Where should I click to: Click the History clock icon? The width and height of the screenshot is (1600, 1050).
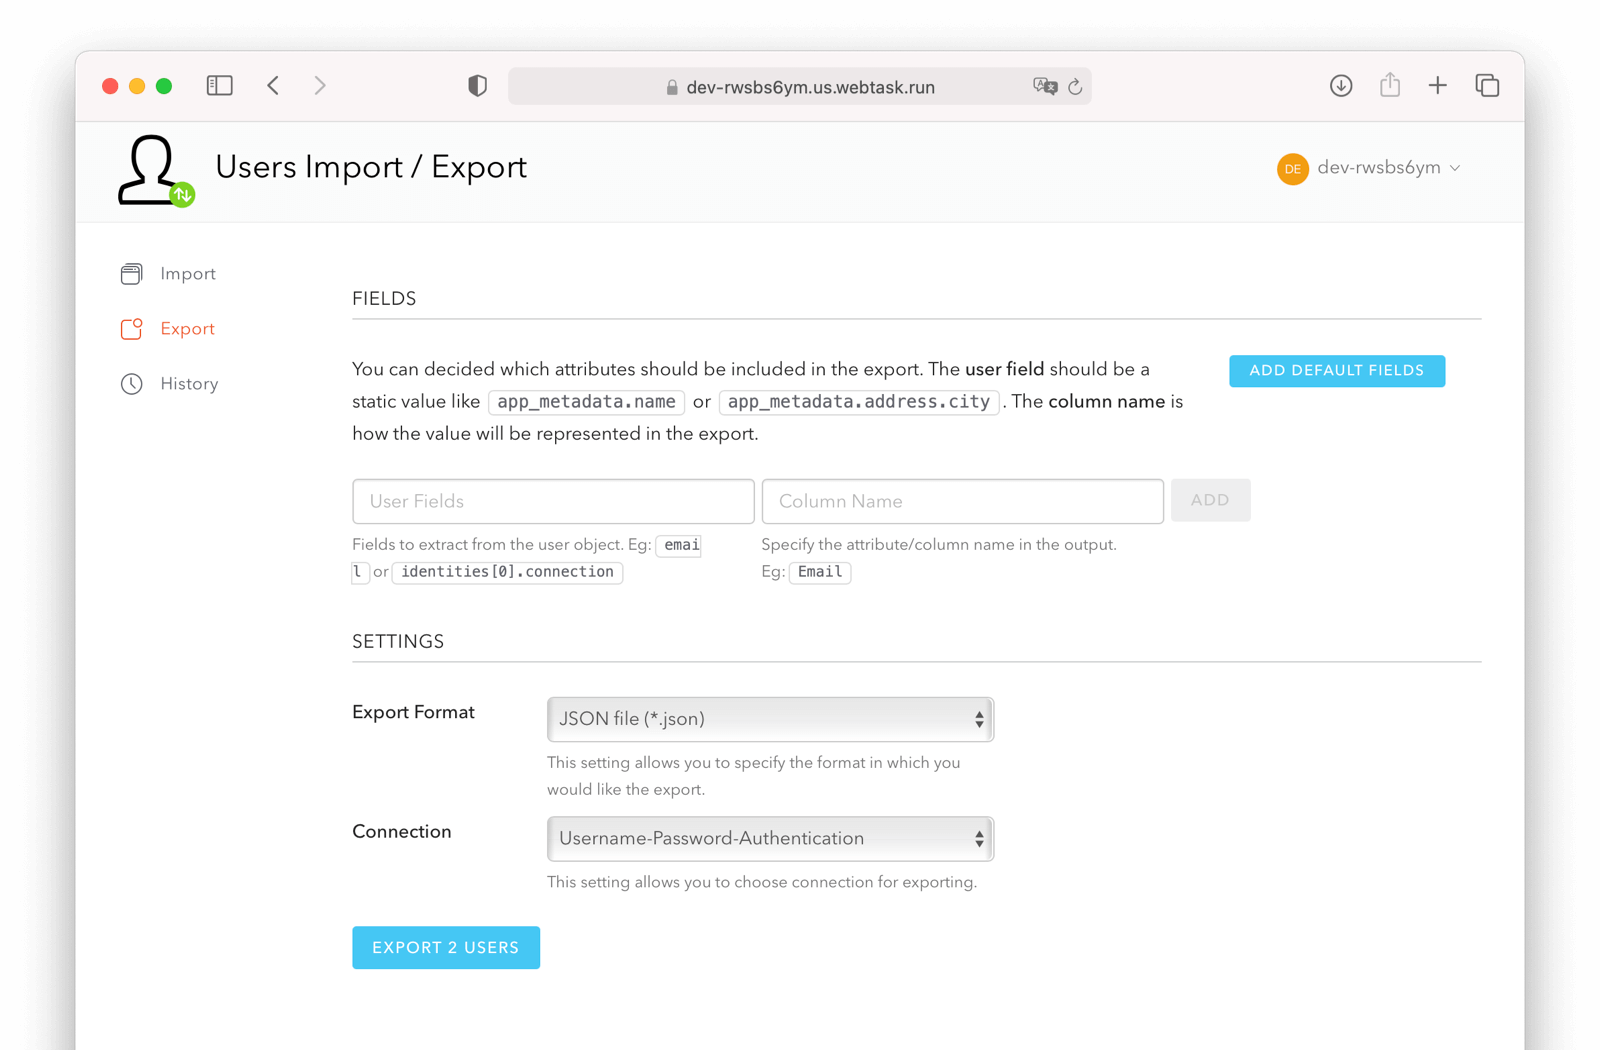[131, 383]
